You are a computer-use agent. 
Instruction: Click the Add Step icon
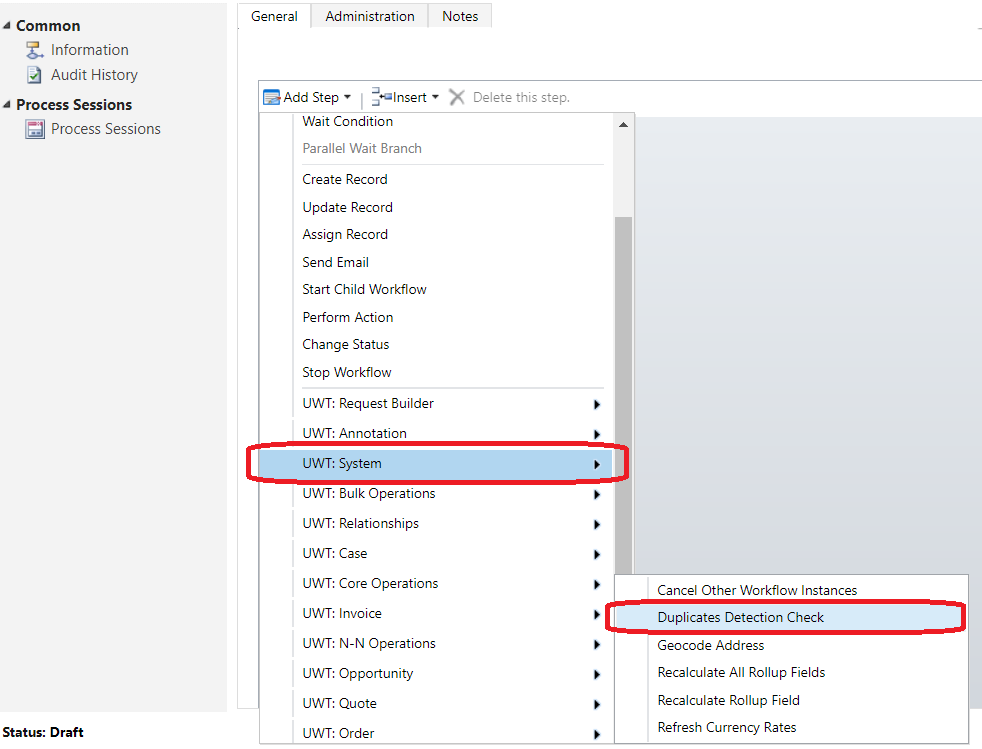pyautogui.click(x=272, y=97)
